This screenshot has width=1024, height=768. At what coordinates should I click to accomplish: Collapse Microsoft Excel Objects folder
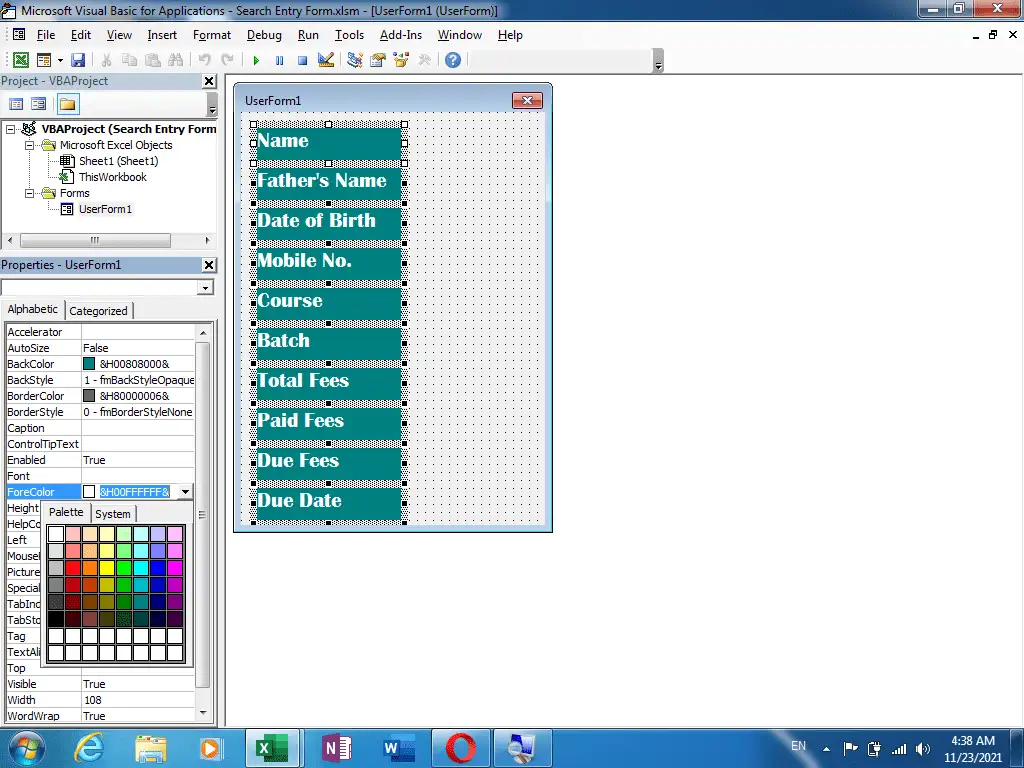click(29, 145)
